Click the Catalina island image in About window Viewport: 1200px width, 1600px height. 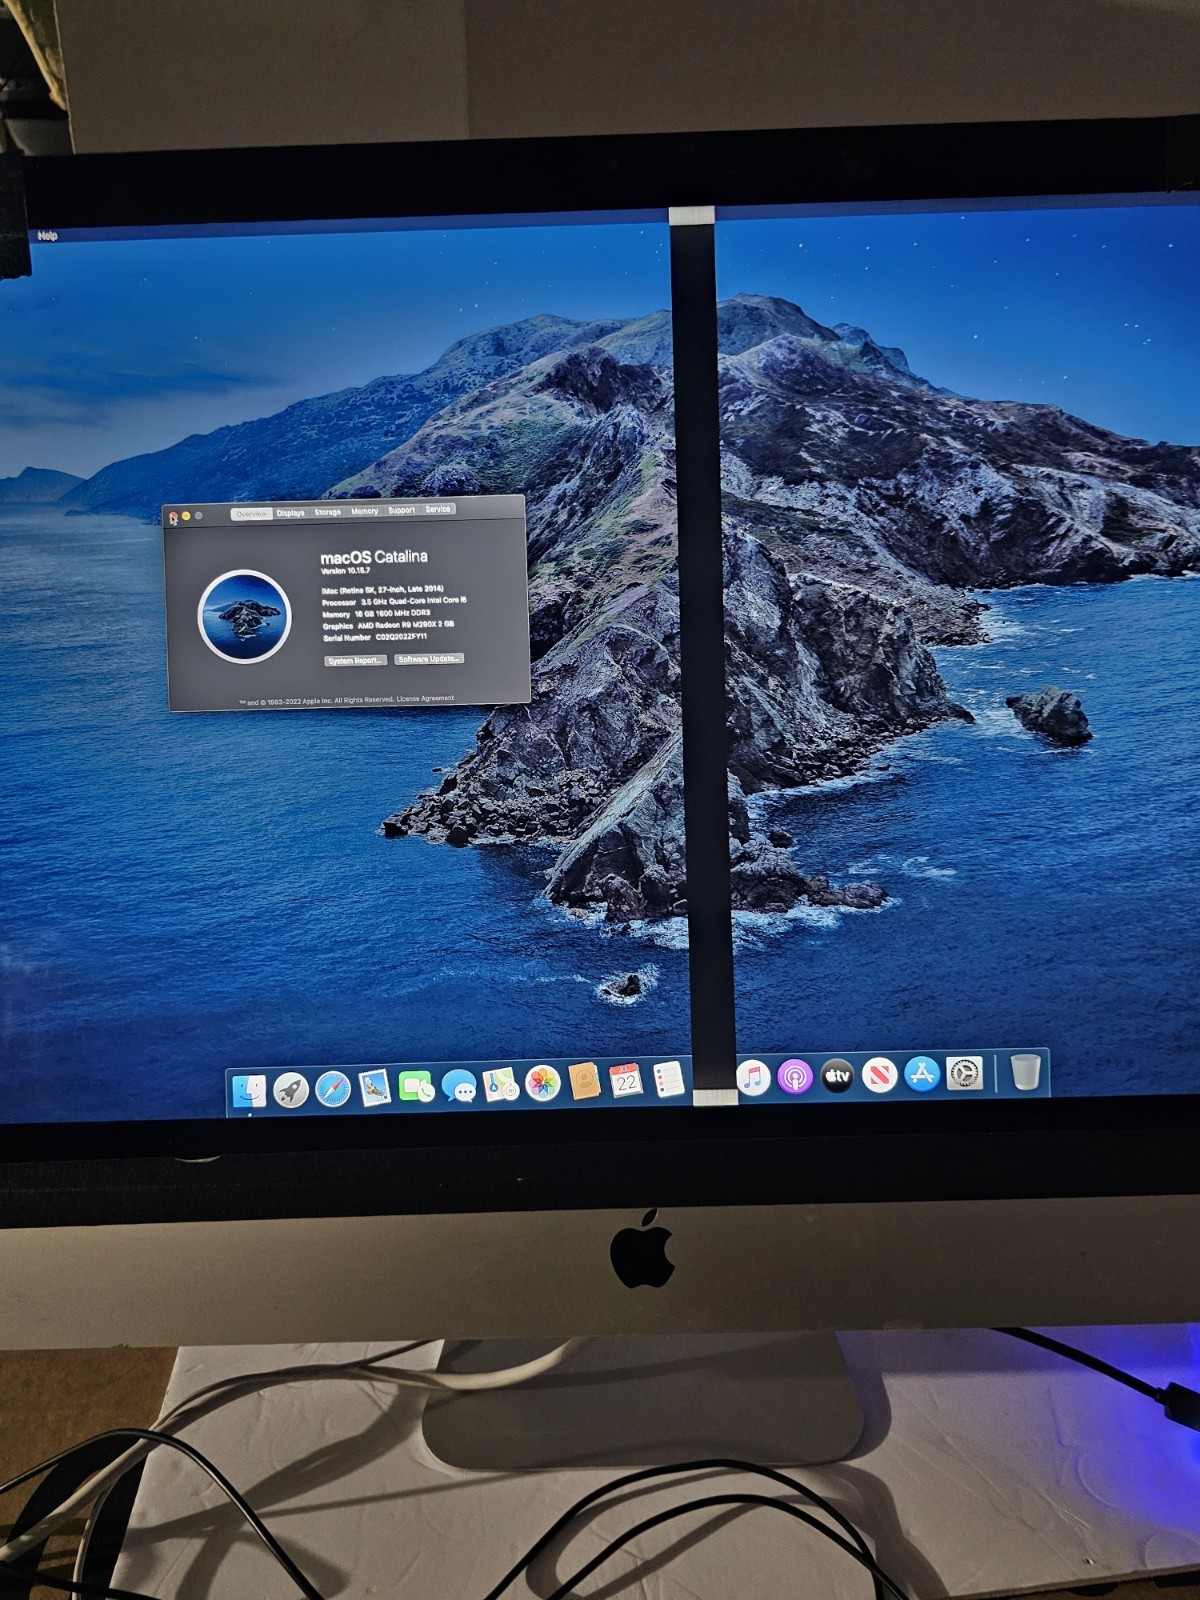[x=245, y=616]
